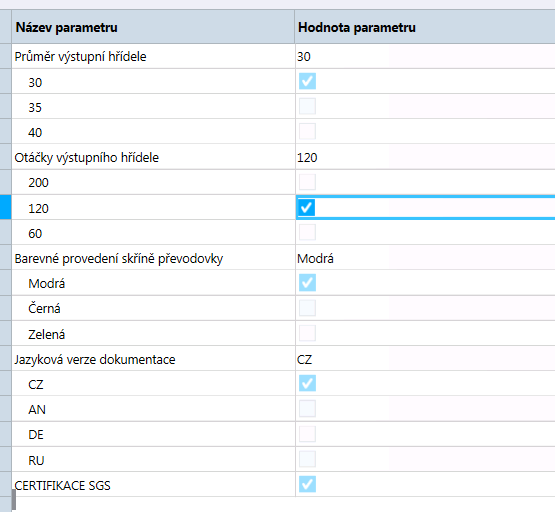Image resolution: width=555 pixels, height=512 pixels.
Task: Click the Název parametru column header
Action: [x=153, y=27]
